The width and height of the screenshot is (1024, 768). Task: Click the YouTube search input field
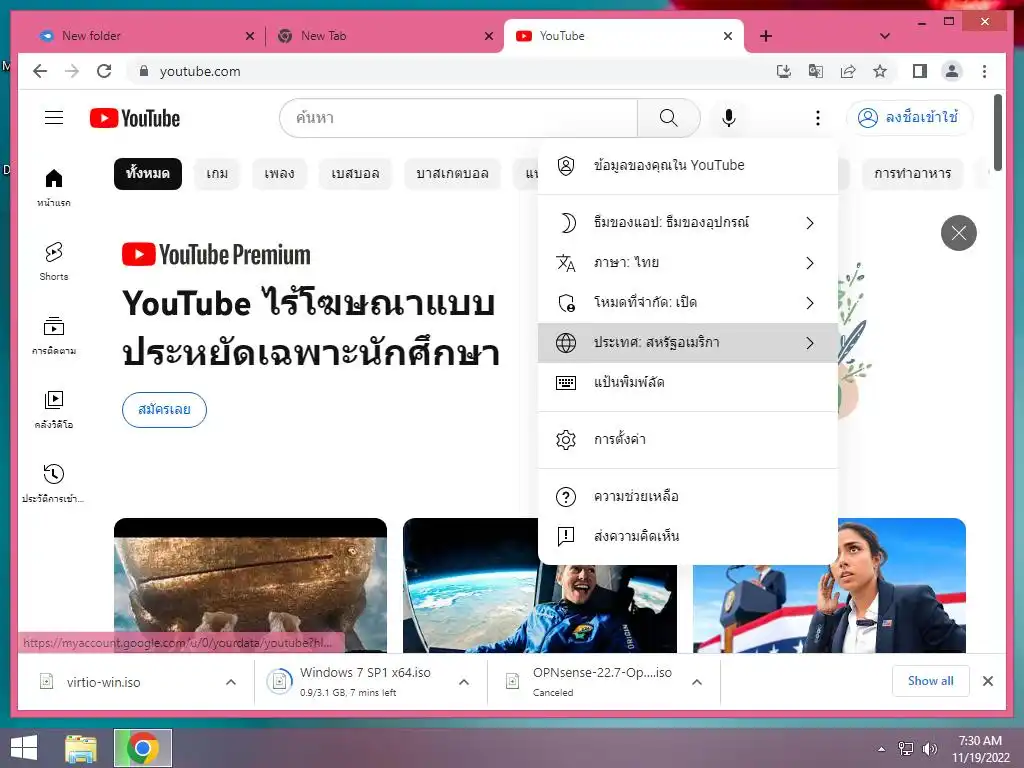coord(458,118)
